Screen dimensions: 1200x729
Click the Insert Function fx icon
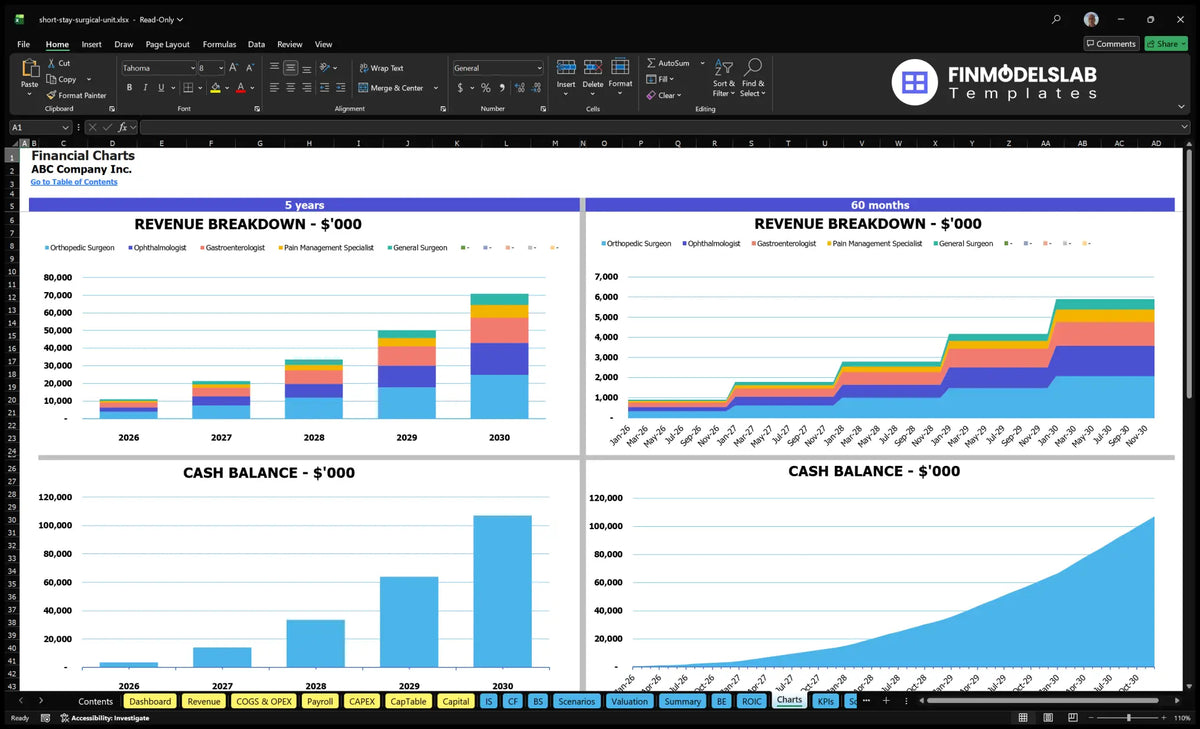pos(124,127)
